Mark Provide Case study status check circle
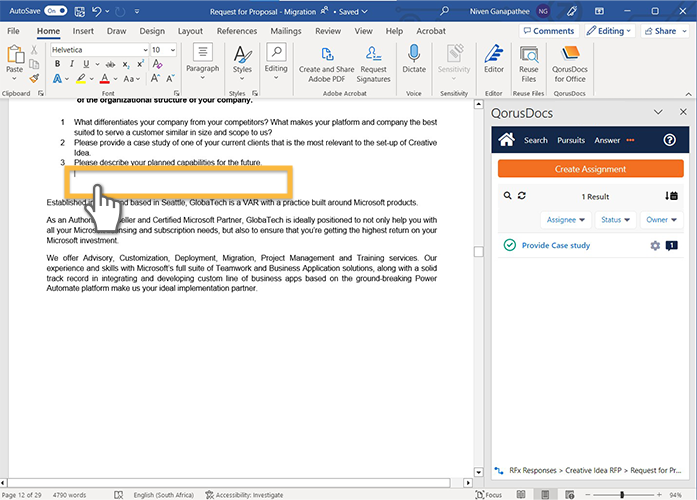The height and width of the screenshot is (500, 697). pyautogui.click(x=509, y=245)
